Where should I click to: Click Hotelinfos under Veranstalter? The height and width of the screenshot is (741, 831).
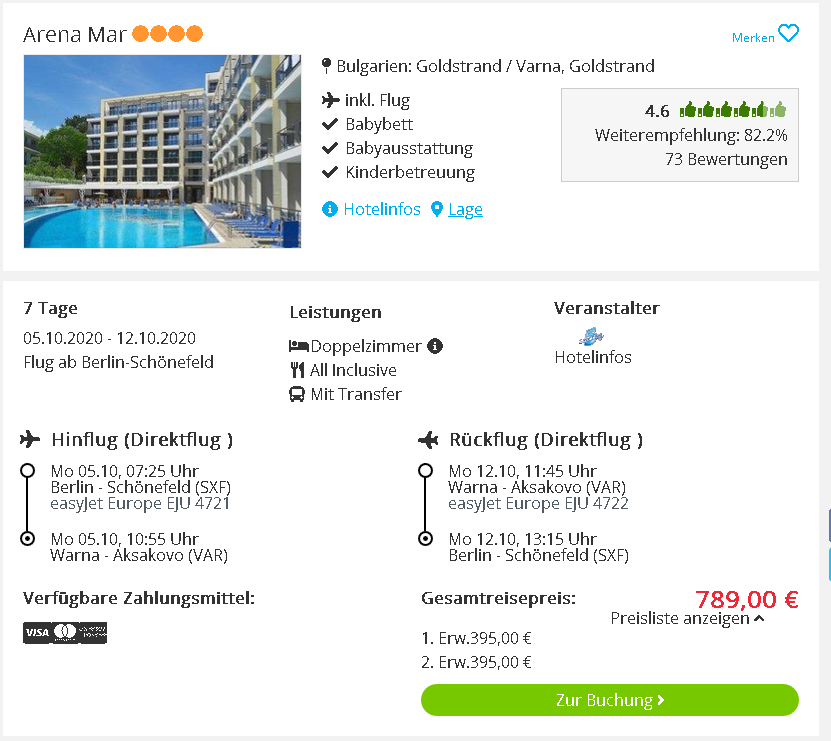[x=593, y=357]
